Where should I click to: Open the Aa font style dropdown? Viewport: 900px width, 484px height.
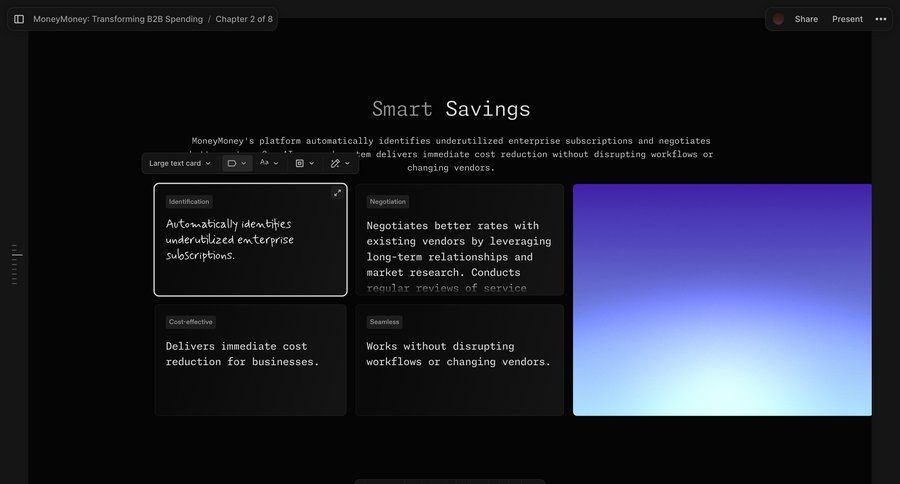(x=269, y=163)
